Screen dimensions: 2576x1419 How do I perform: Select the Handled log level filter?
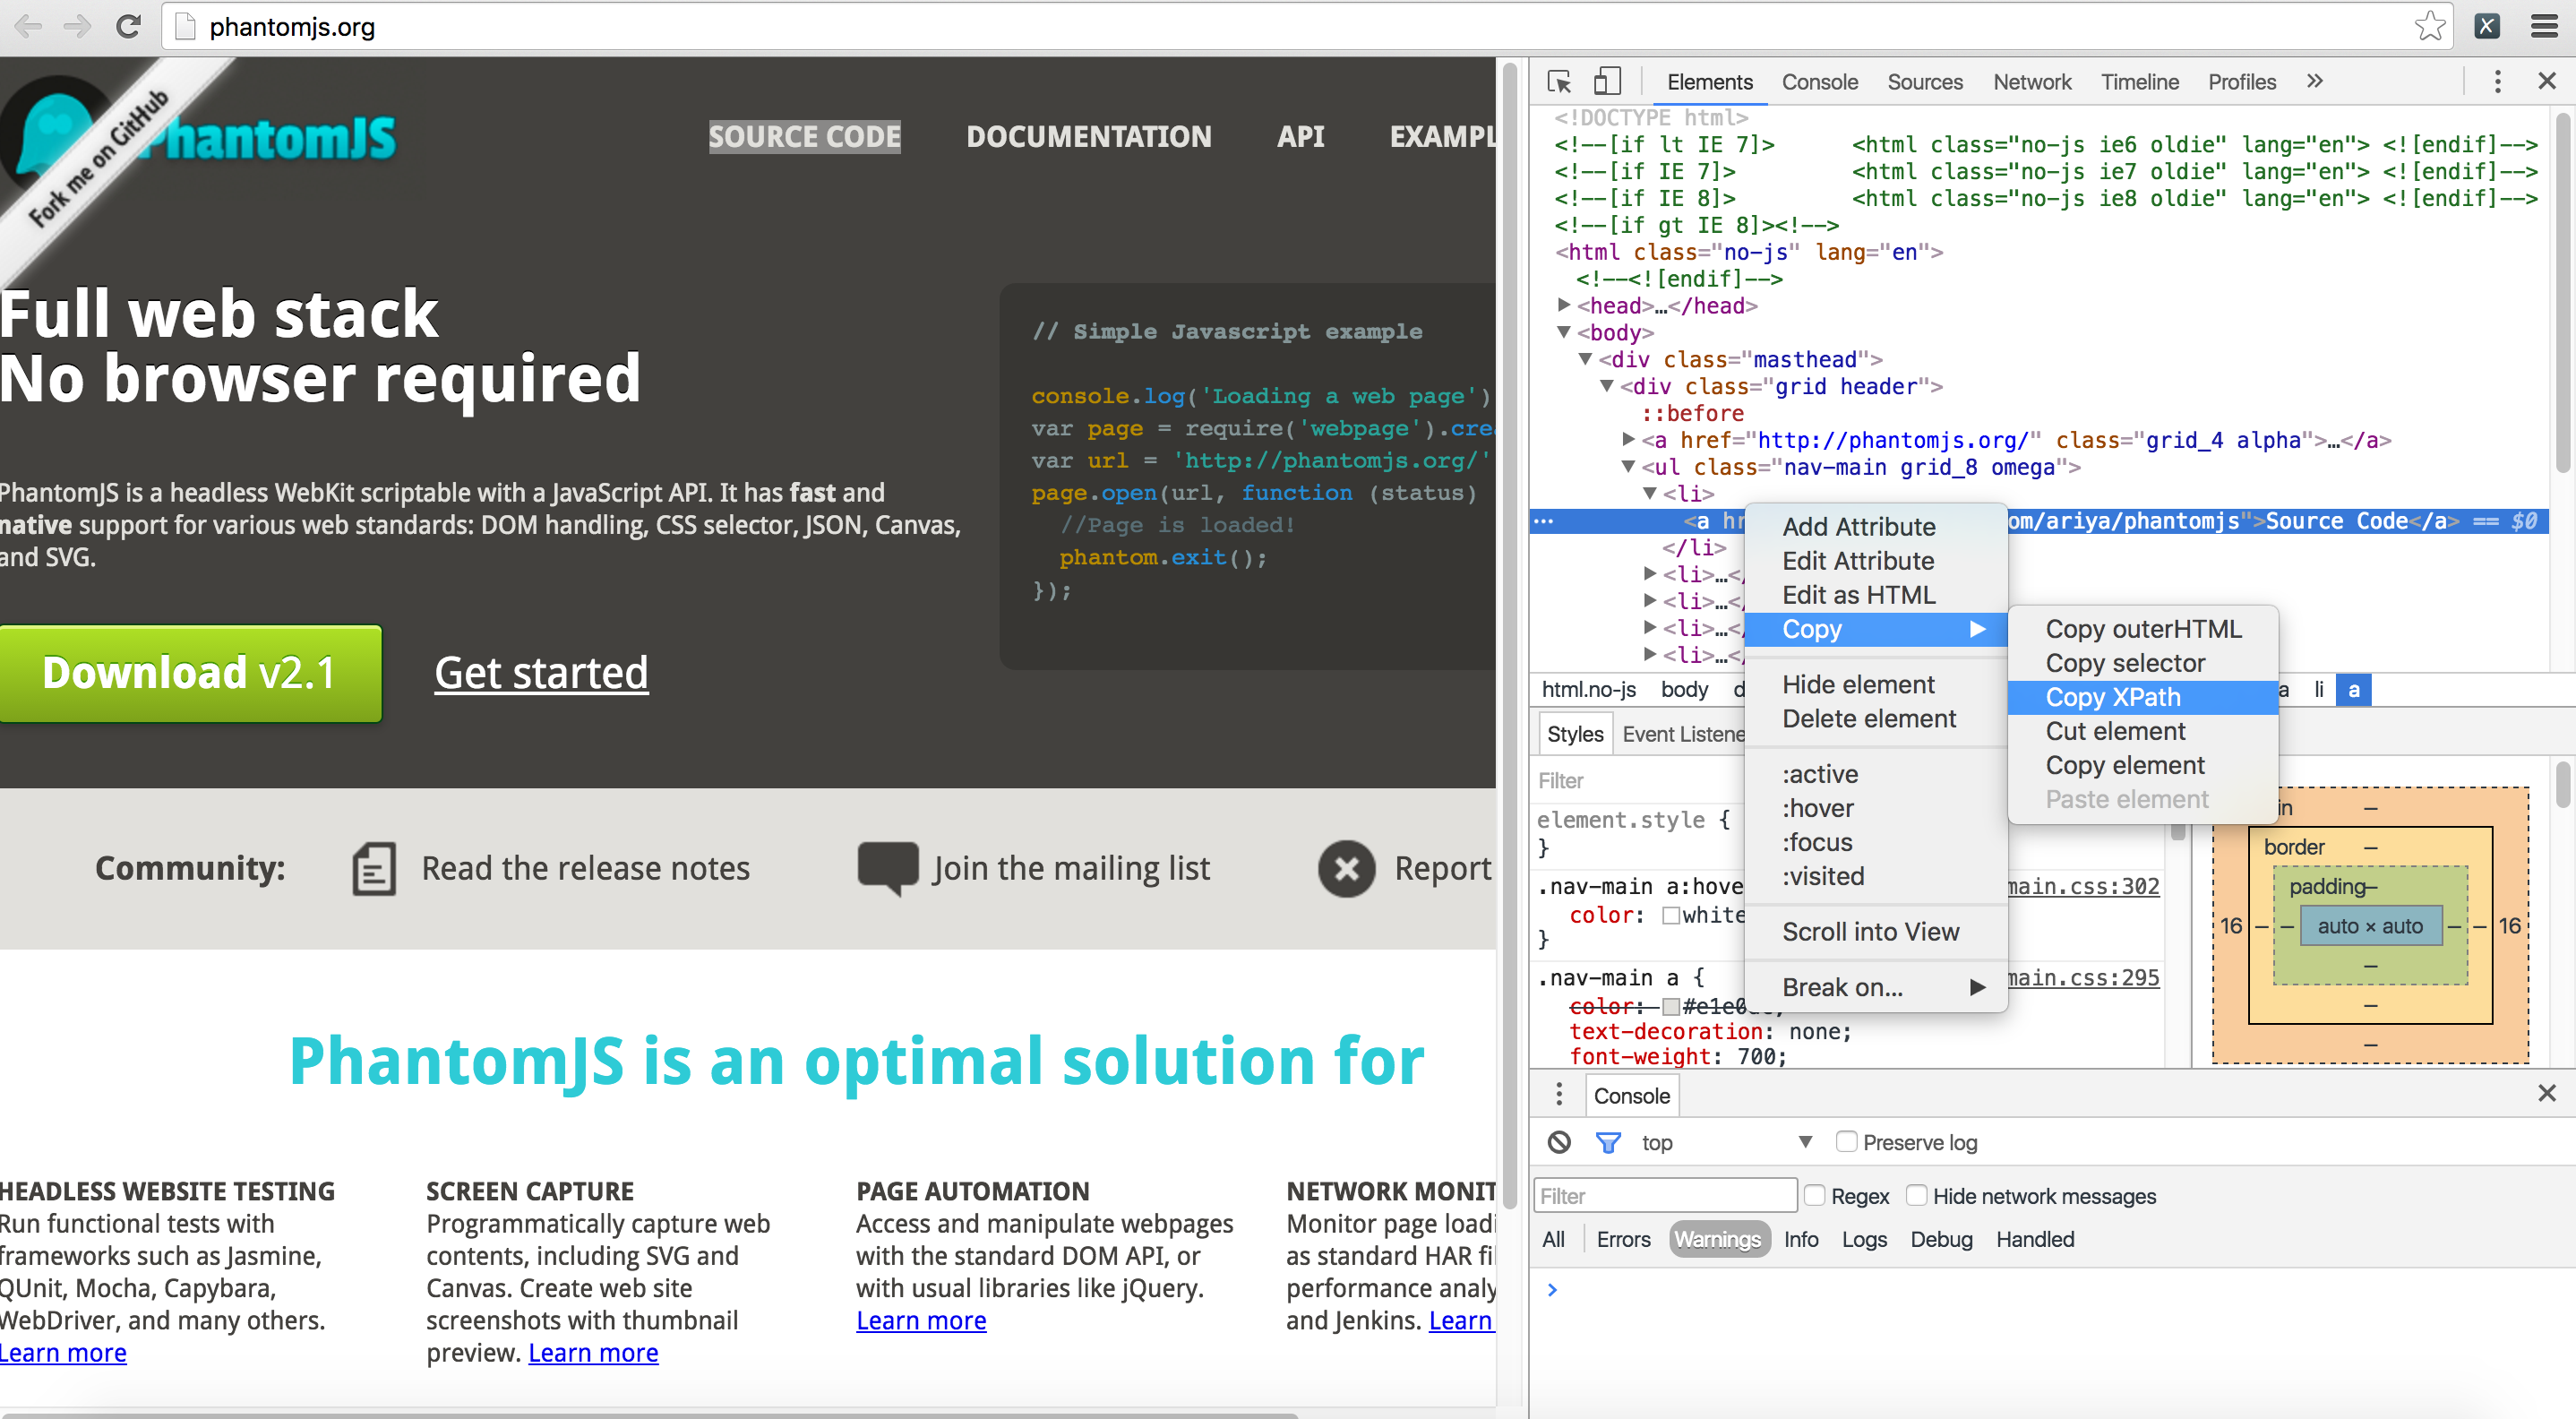point(2035,1239)
